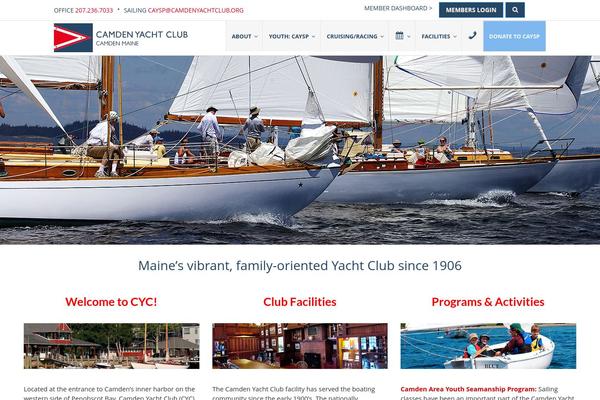Click the Camden Yacht Club burgee logo
The width and height of the screenshot is (600, 400).
[73, 38]
